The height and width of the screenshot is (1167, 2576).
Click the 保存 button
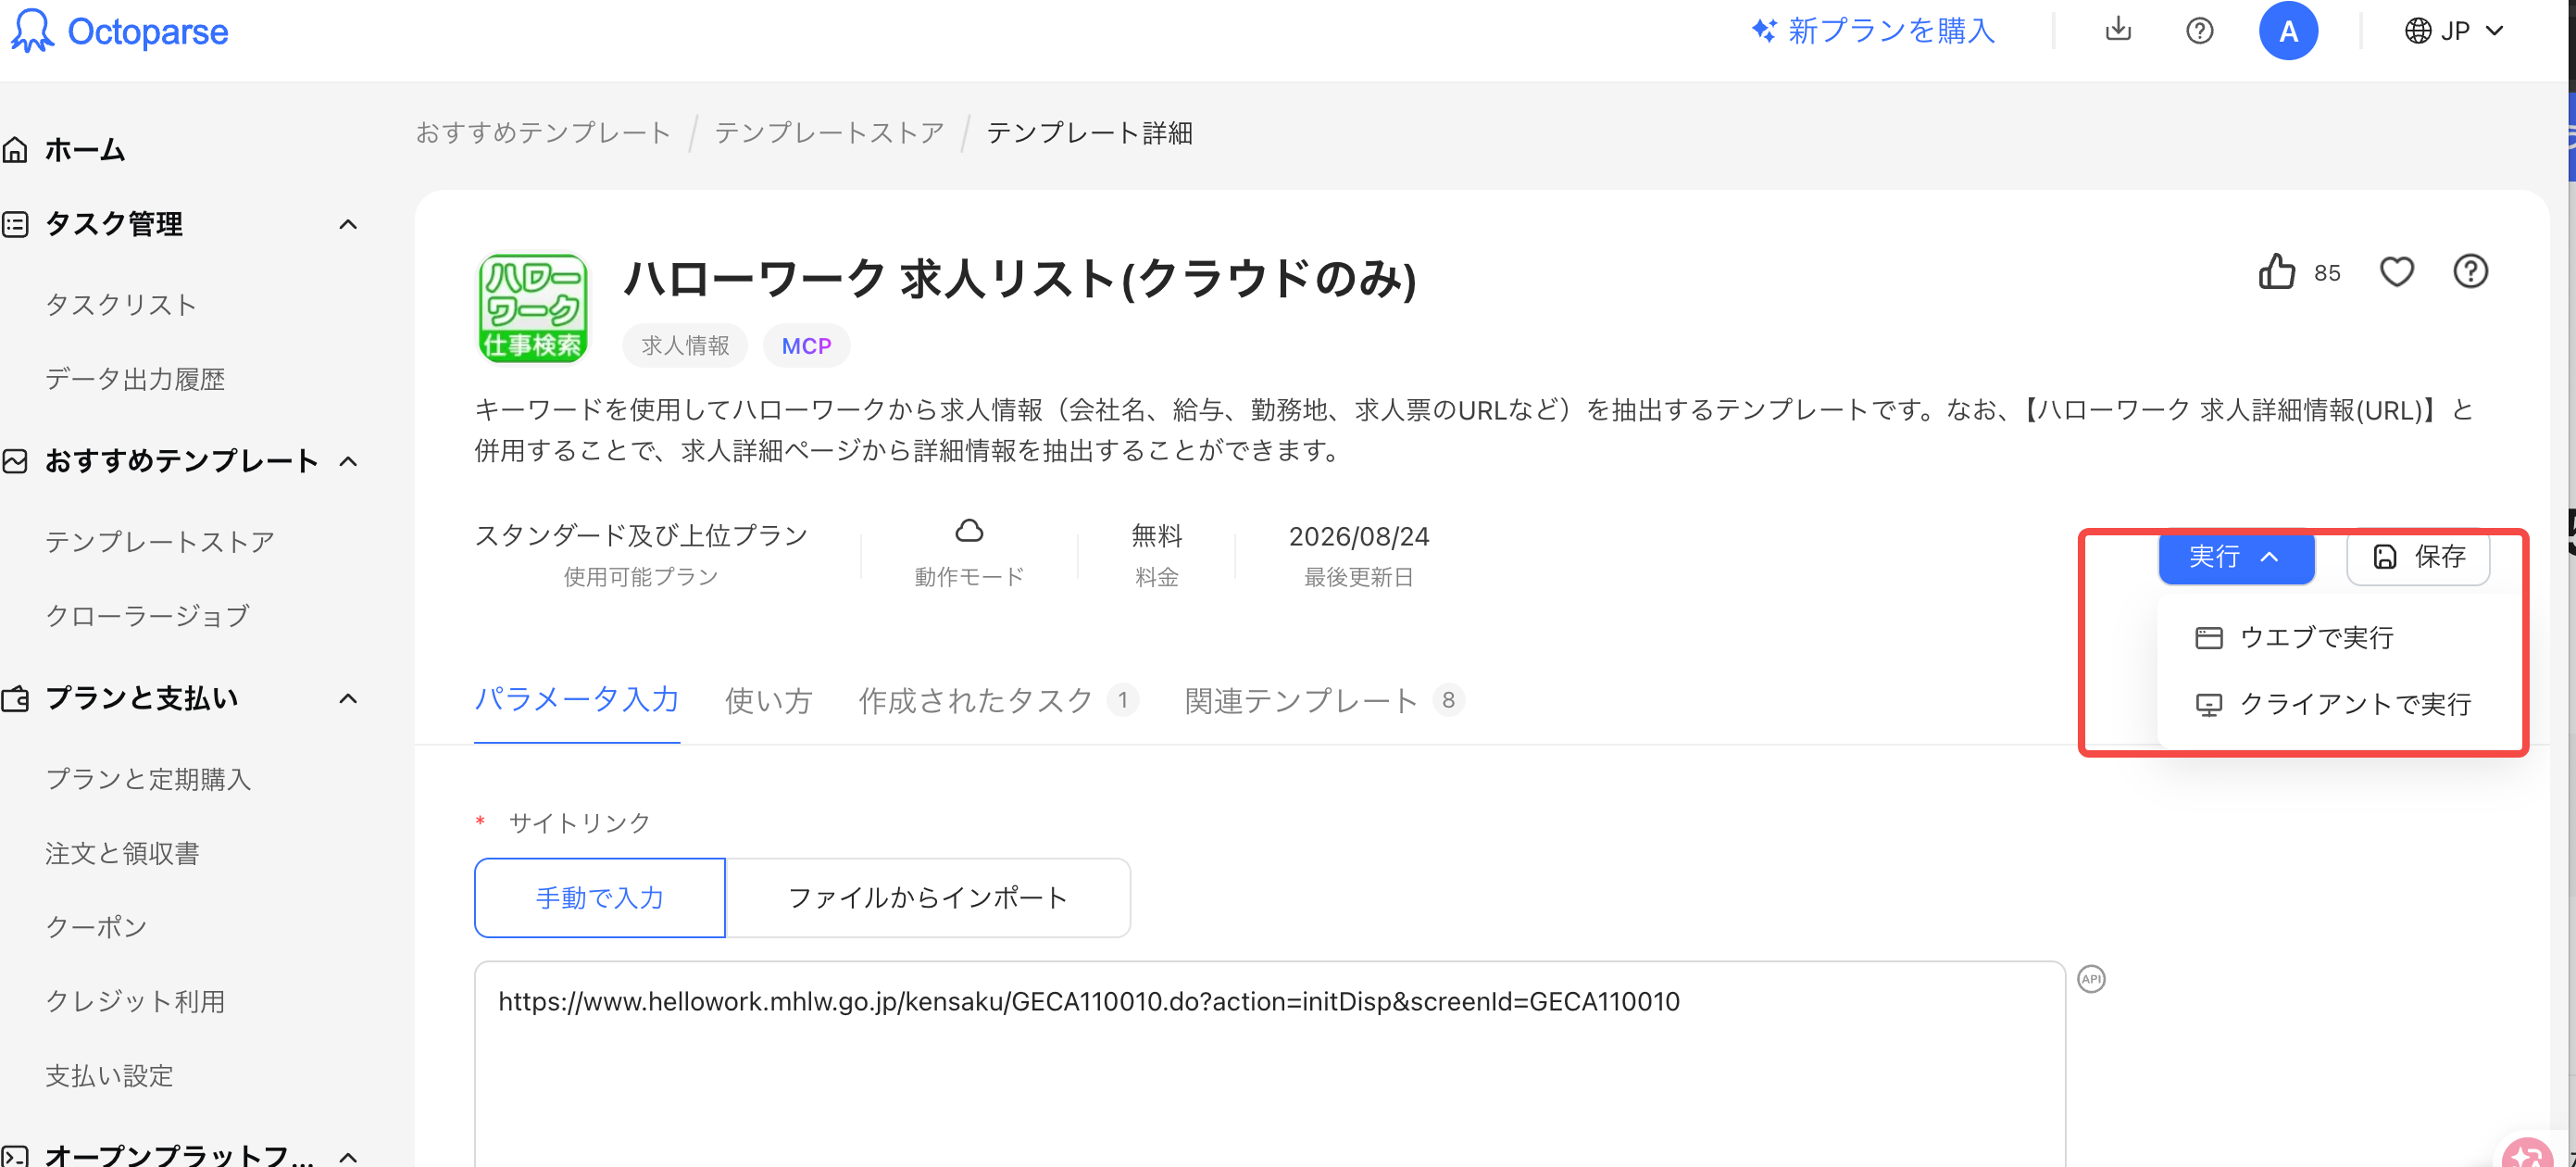(2418, 557)
